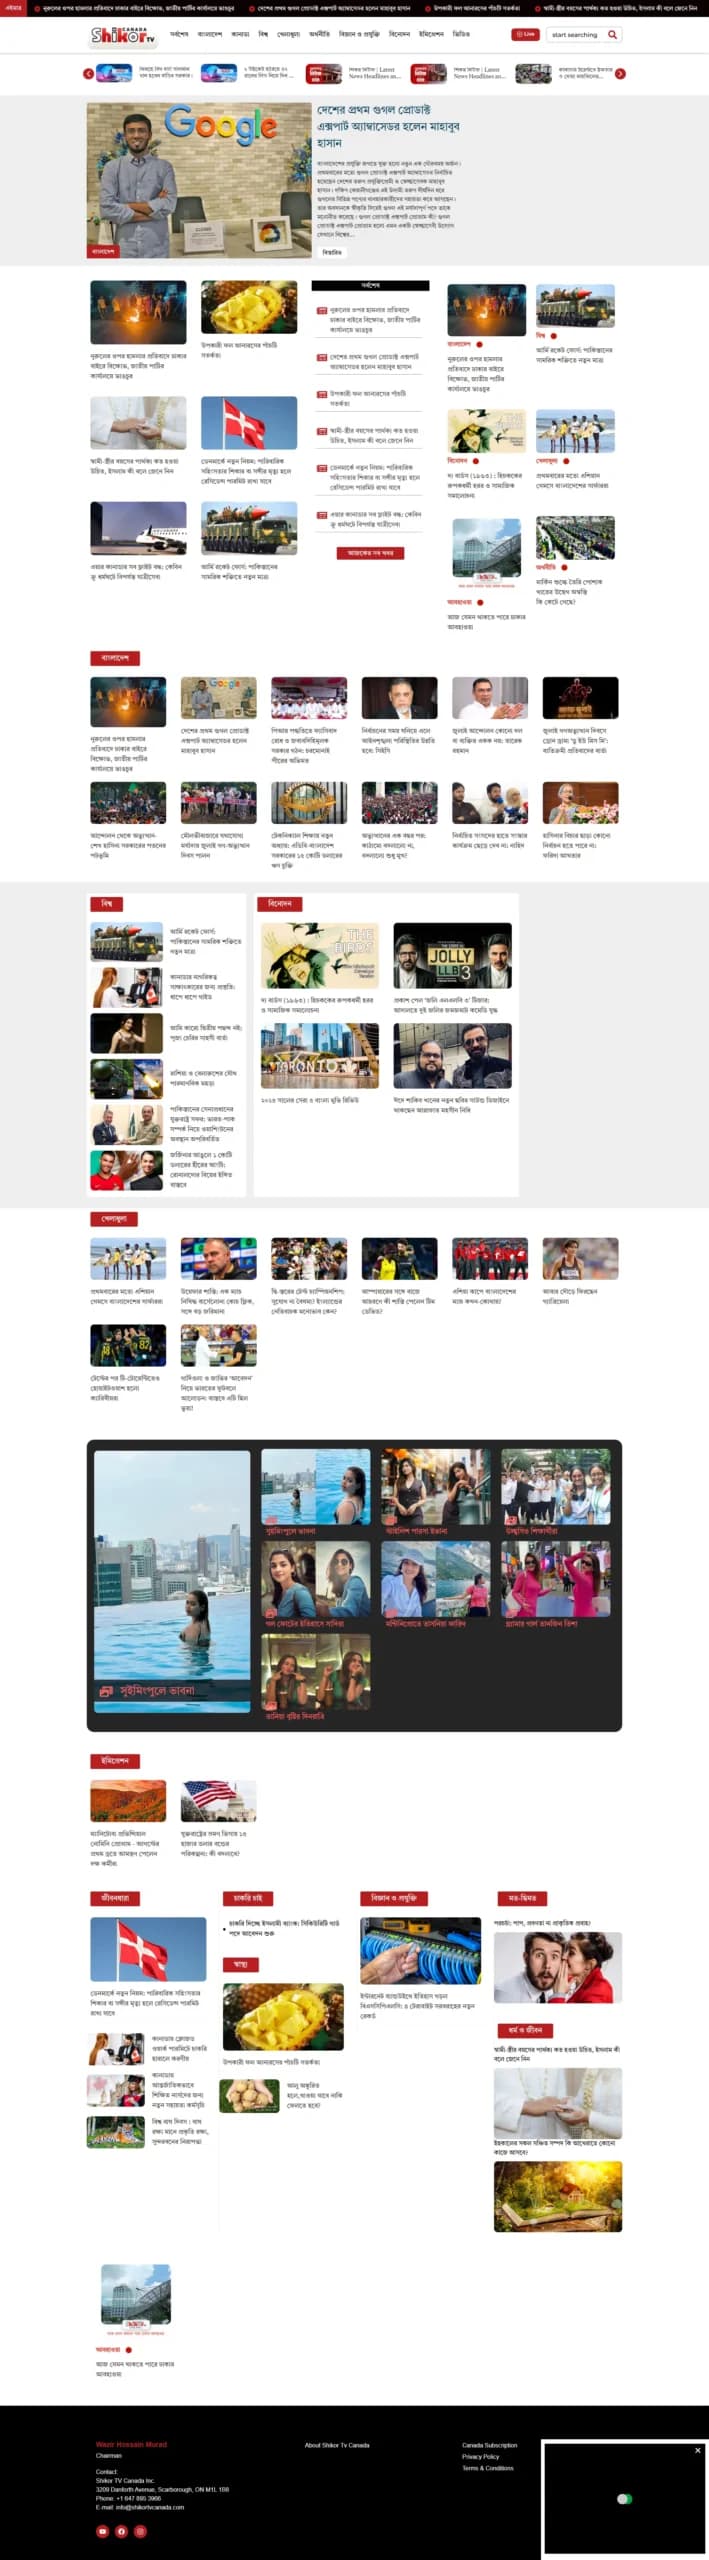709x2560 pixels.
Task: Click red মত-দ্বিমত section header tag
Action: 522,1897
